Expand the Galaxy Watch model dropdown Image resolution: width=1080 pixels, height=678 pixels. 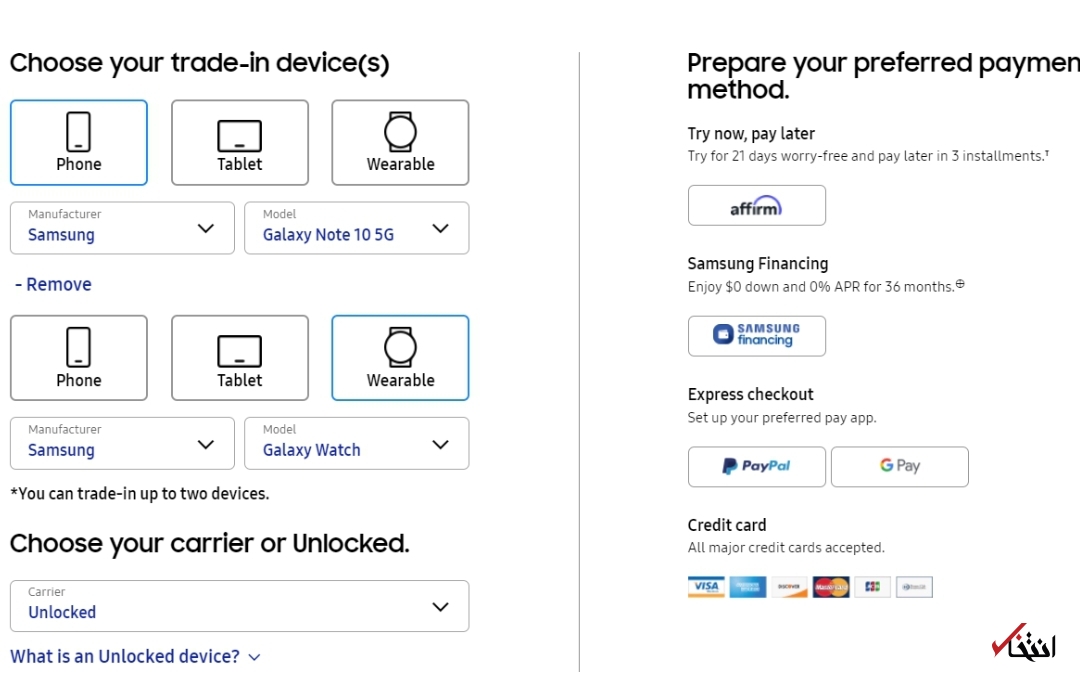pos(356,443)
